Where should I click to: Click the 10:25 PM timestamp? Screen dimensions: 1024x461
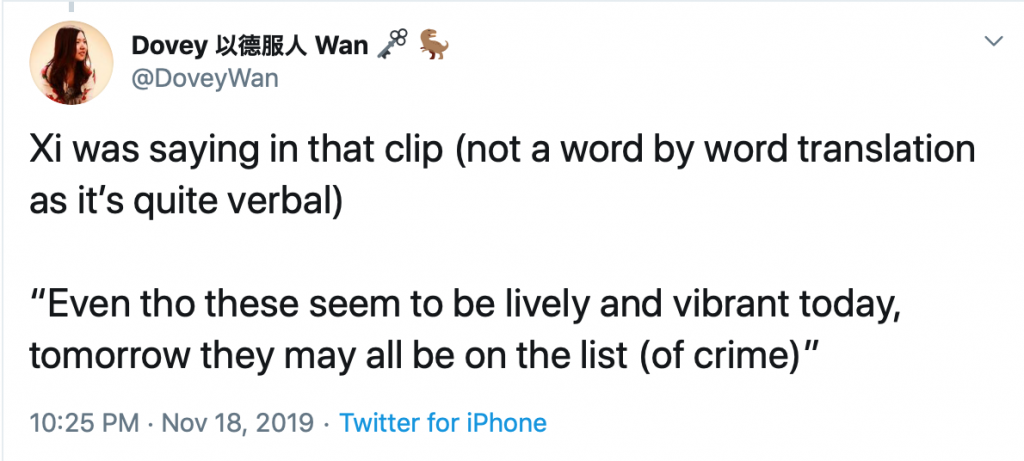click(83, 423)
